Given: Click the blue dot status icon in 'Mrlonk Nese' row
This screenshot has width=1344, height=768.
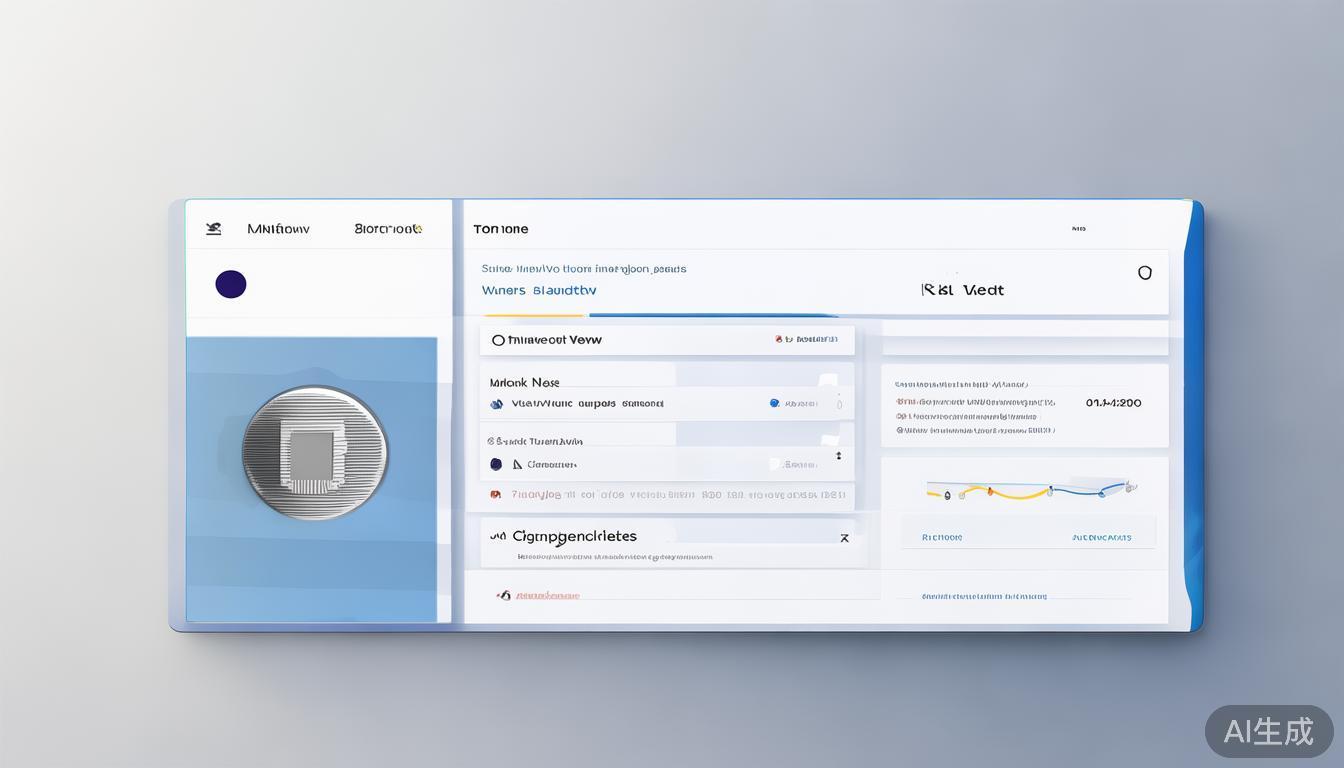Looking at the screenshot, I should 774,404.
